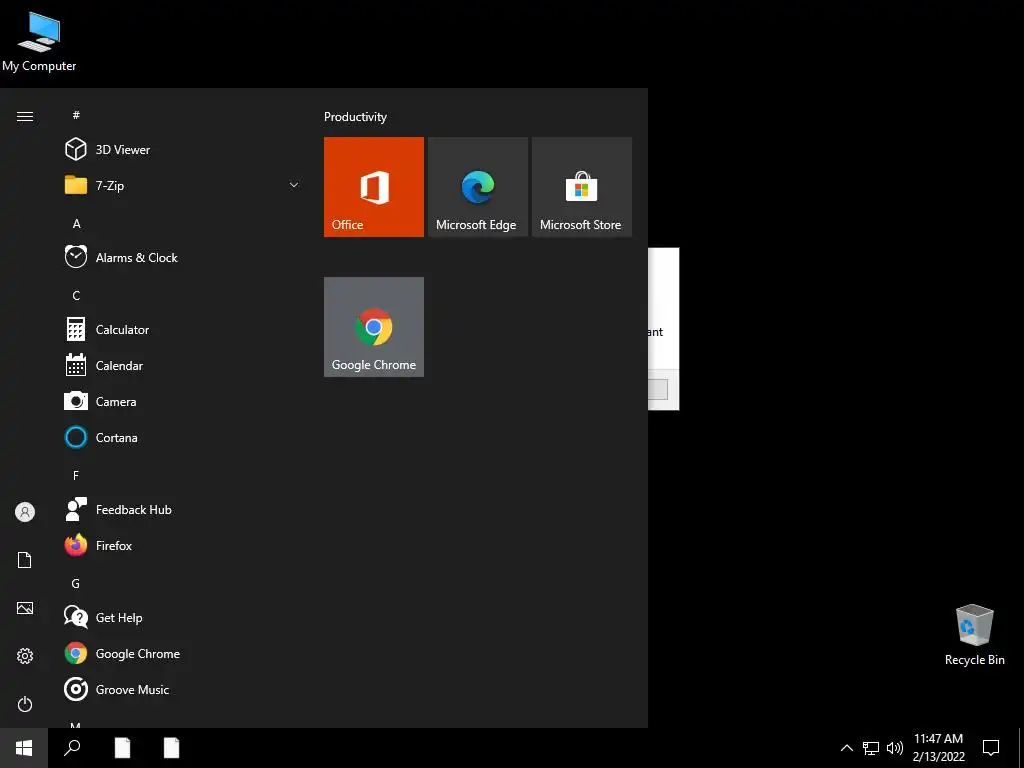Click first blank document taskbar icon
The image size is (1024, 768).
click(122, 748)
